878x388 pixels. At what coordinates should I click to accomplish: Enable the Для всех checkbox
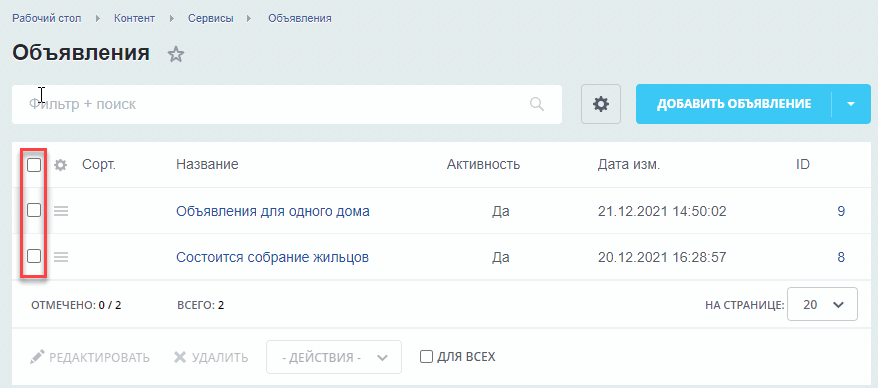(426, 357)
